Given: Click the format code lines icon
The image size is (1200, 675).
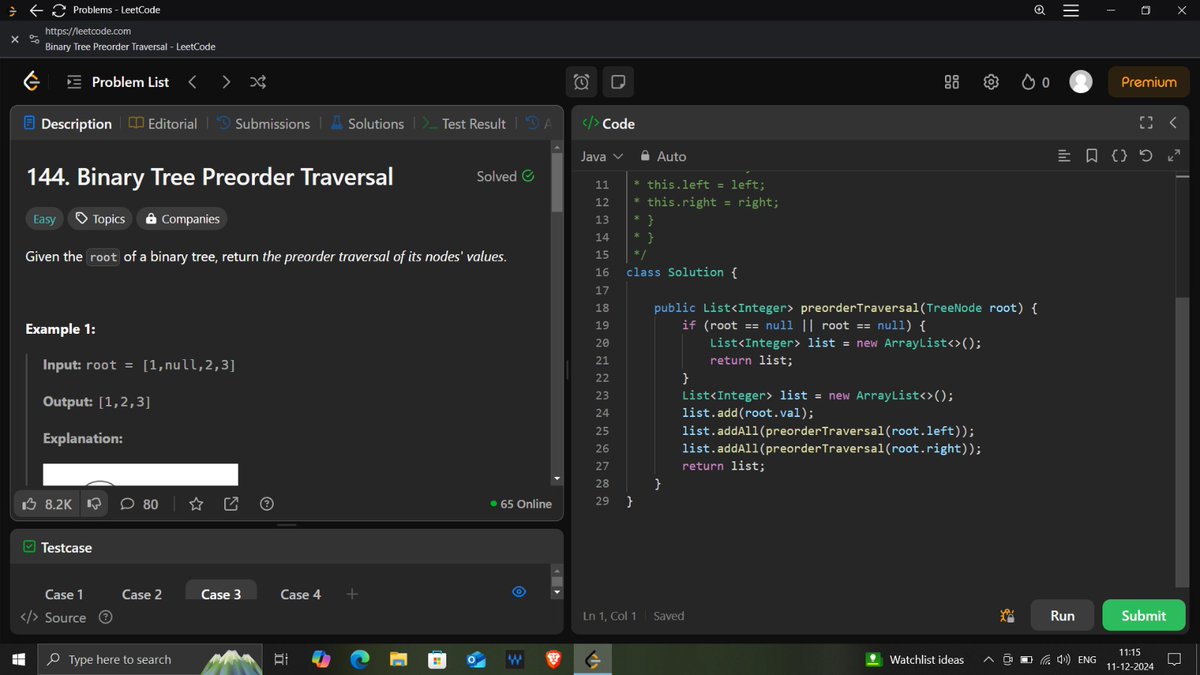Looking at the screenshot, I should pyautogui.click(x=1065, y=156).
